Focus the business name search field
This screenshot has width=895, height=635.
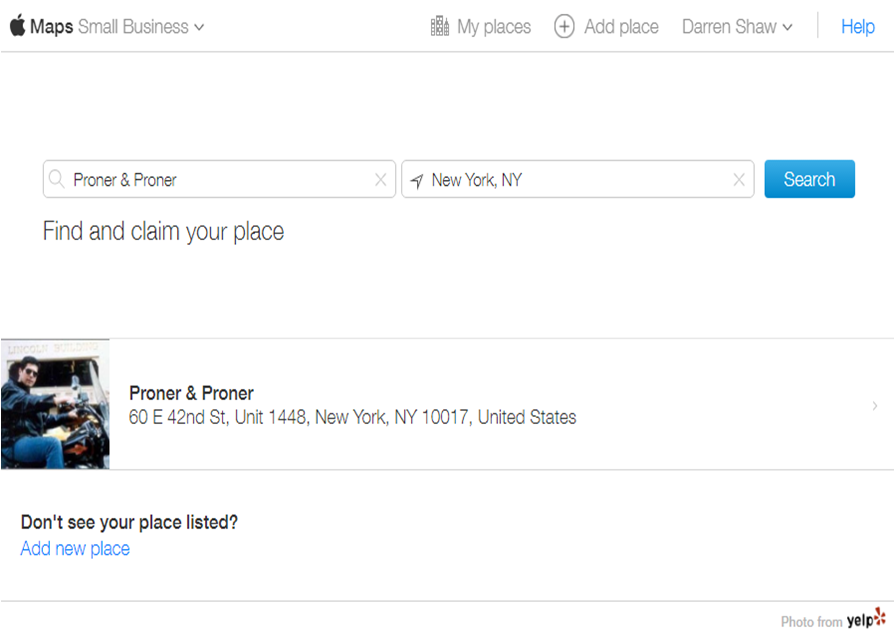220,180
